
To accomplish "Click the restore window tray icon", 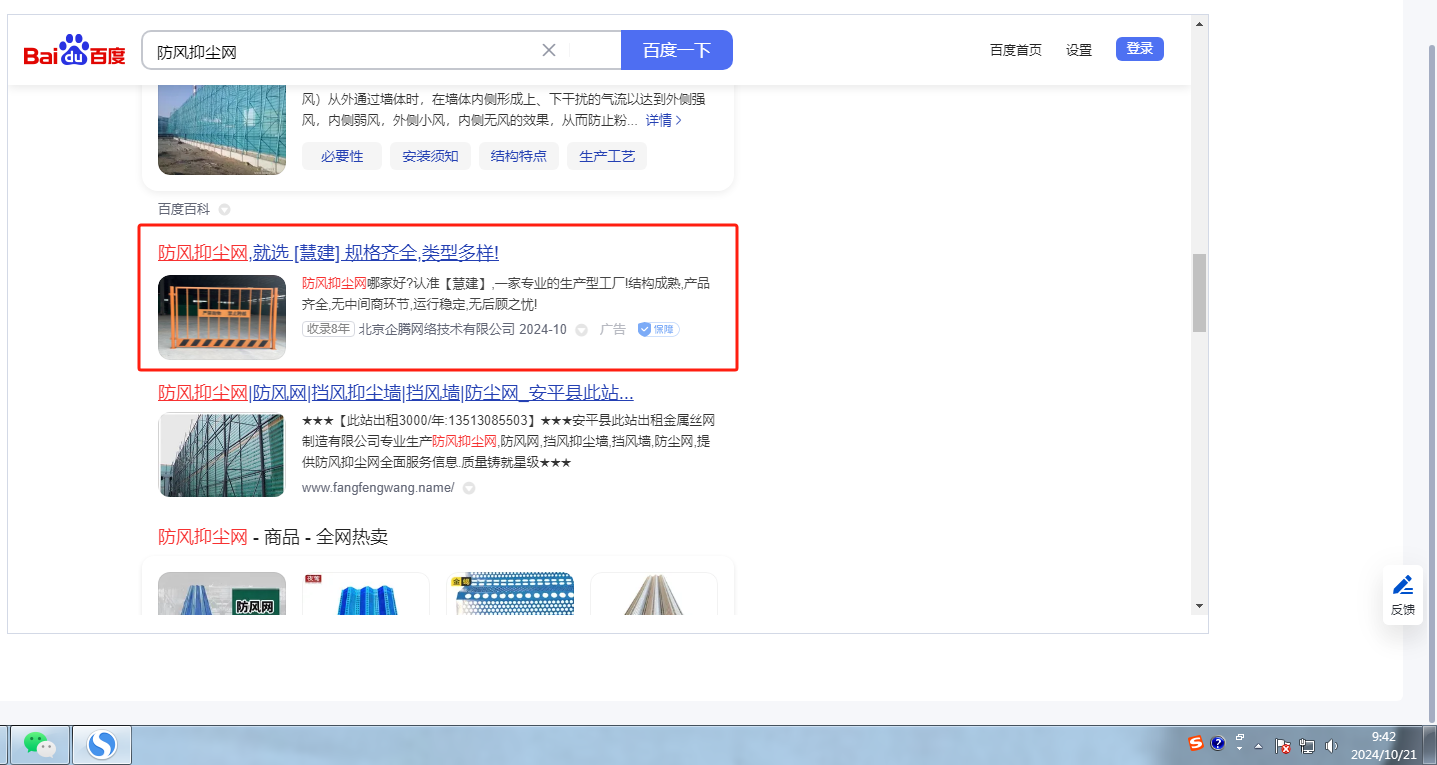I will (1240, 737).
